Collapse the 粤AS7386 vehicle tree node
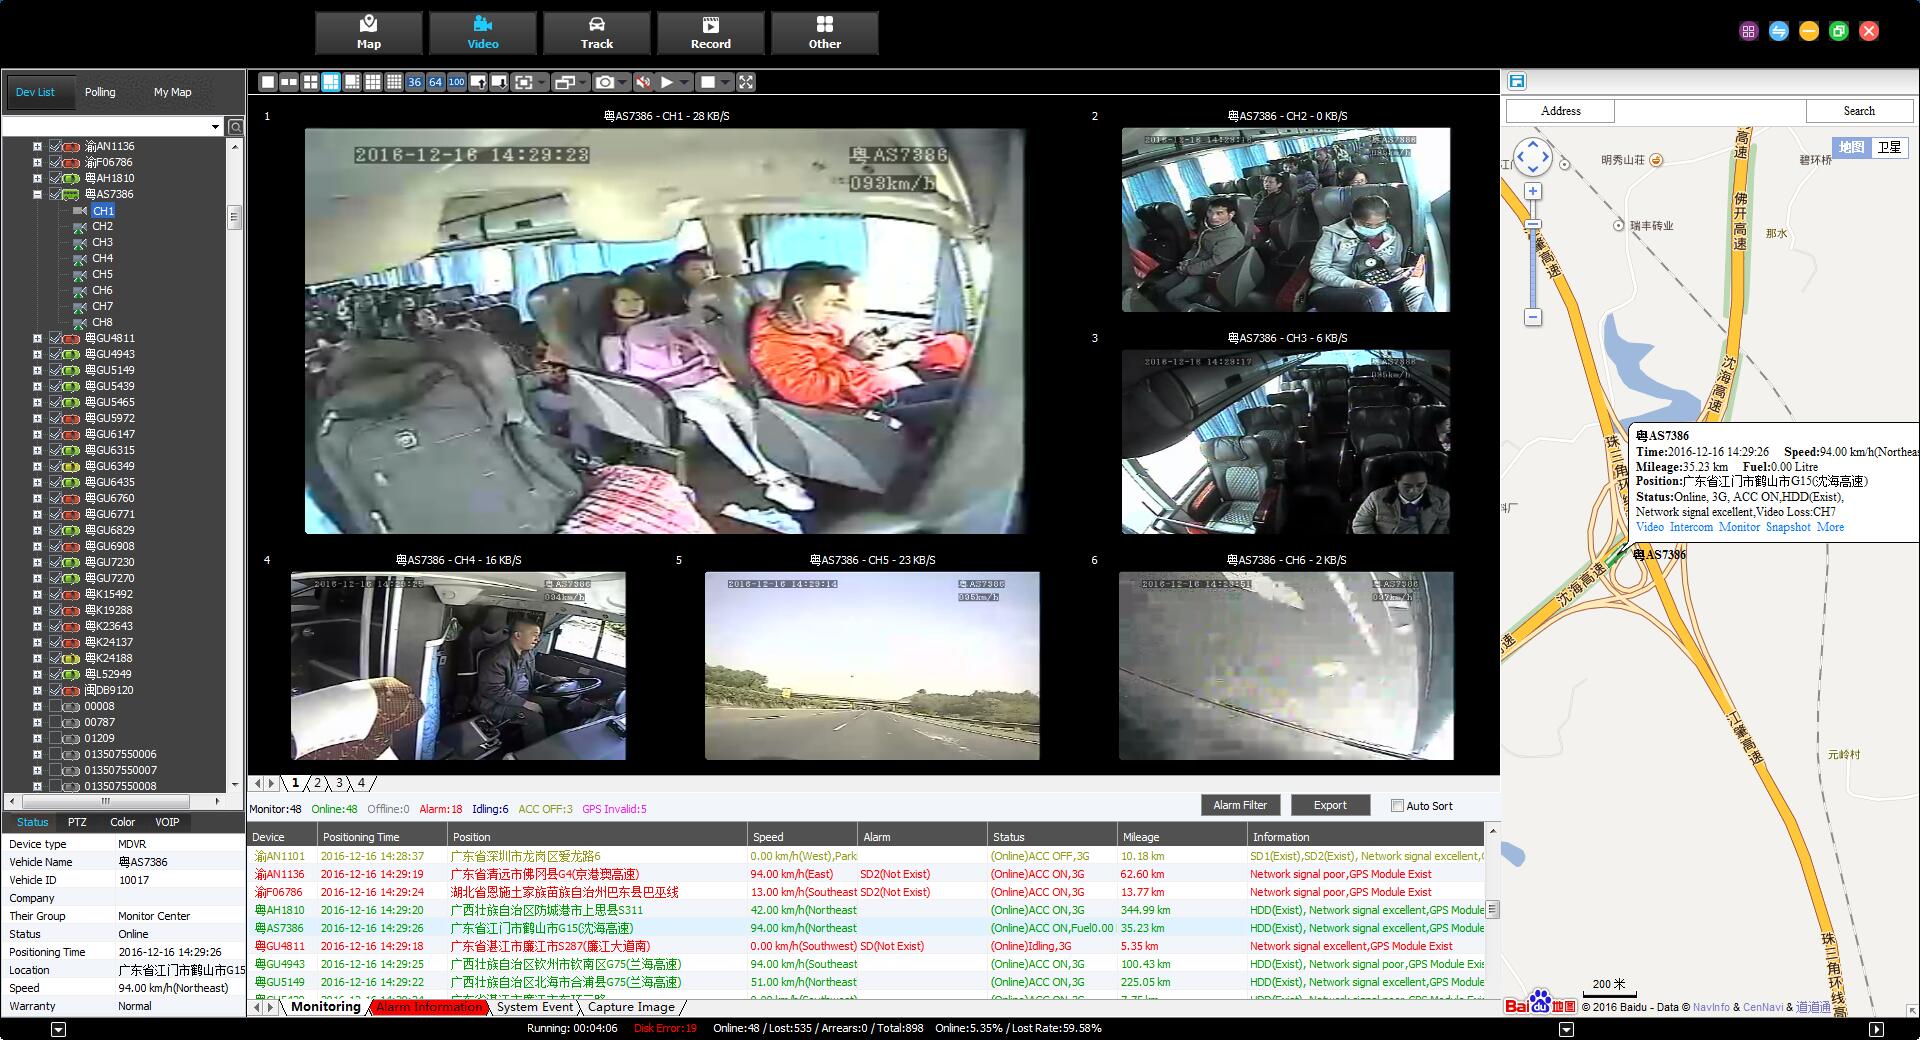 click(x=37, y=194)
